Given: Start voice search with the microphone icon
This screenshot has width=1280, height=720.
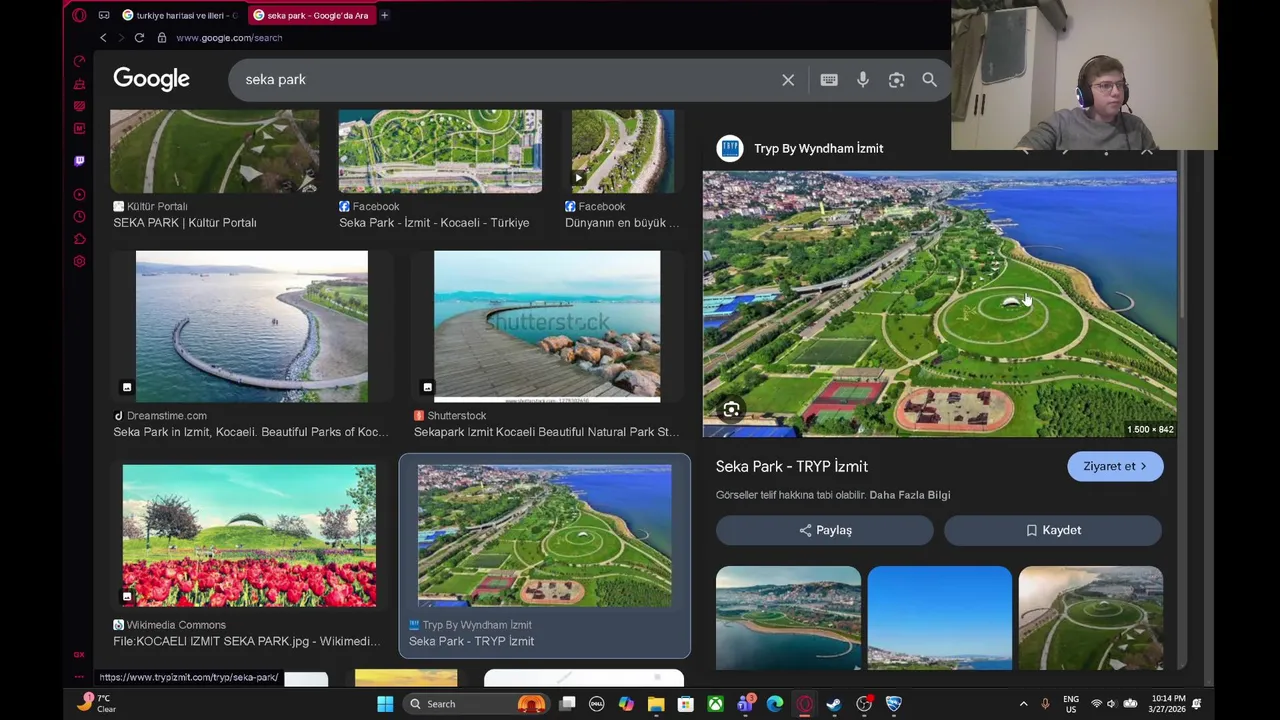Looking at the screenshot, I should [863, 80].
